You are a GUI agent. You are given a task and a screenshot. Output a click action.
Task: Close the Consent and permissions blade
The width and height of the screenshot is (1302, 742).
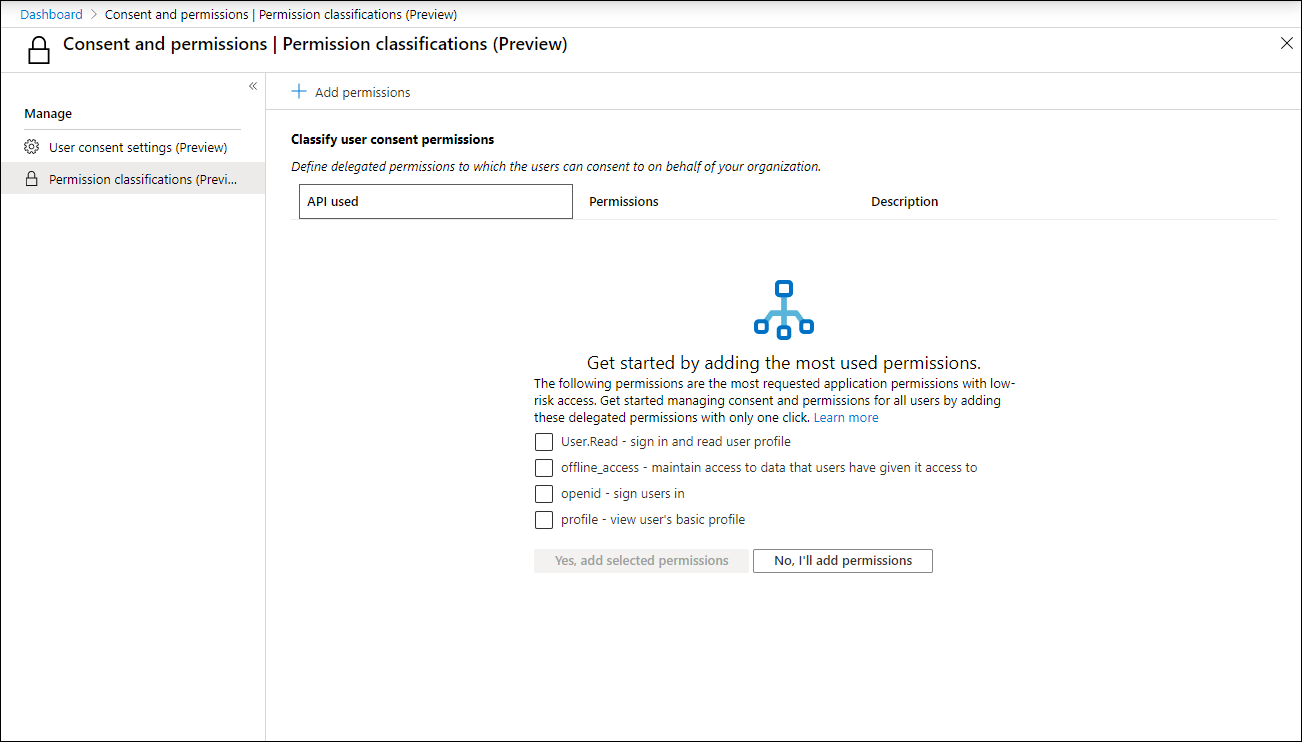coord(1287,43)
